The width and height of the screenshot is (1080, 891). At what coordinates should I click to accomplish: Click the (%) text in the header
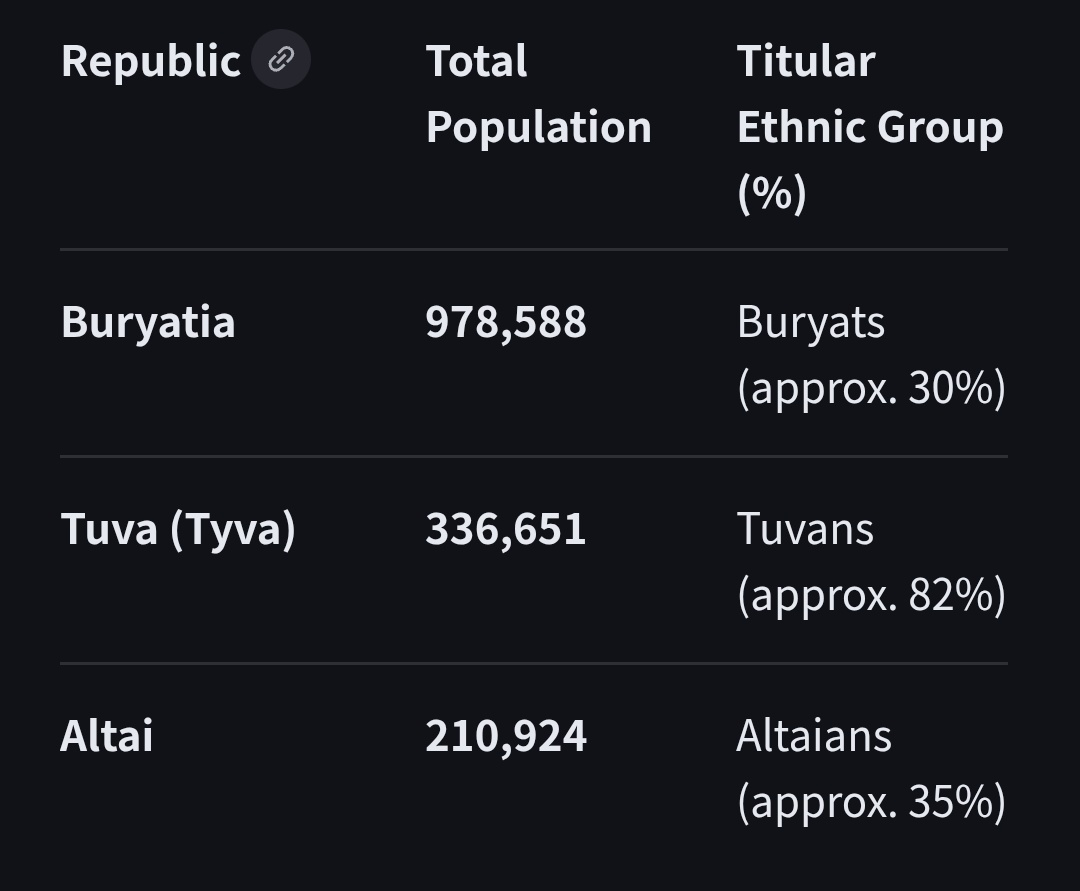pyautogui.click(x=771, y=193)
